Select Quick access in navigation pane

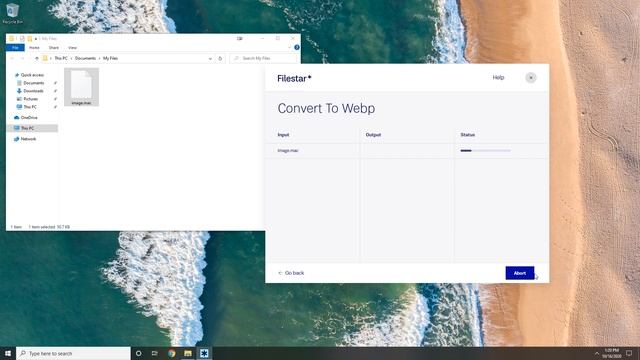[x=32, y=75]
